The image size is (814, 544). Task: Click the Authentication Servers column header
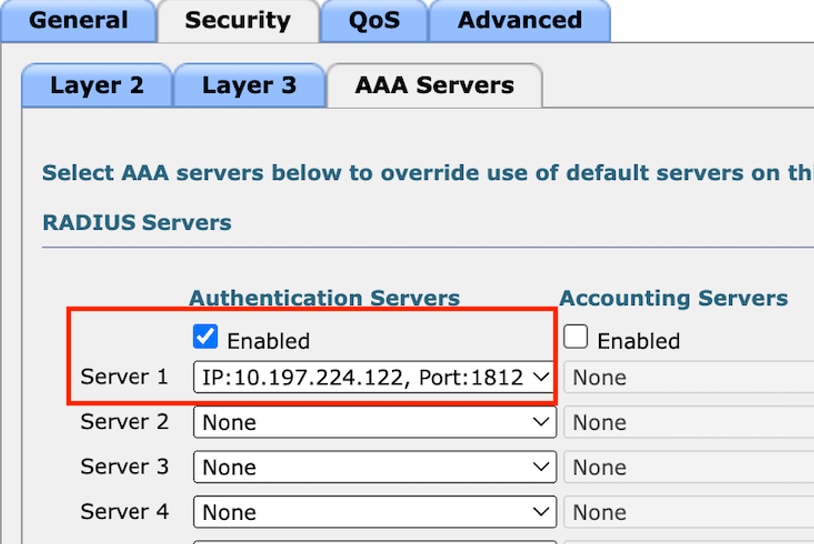pyautogui.click(x=324, y=298)
